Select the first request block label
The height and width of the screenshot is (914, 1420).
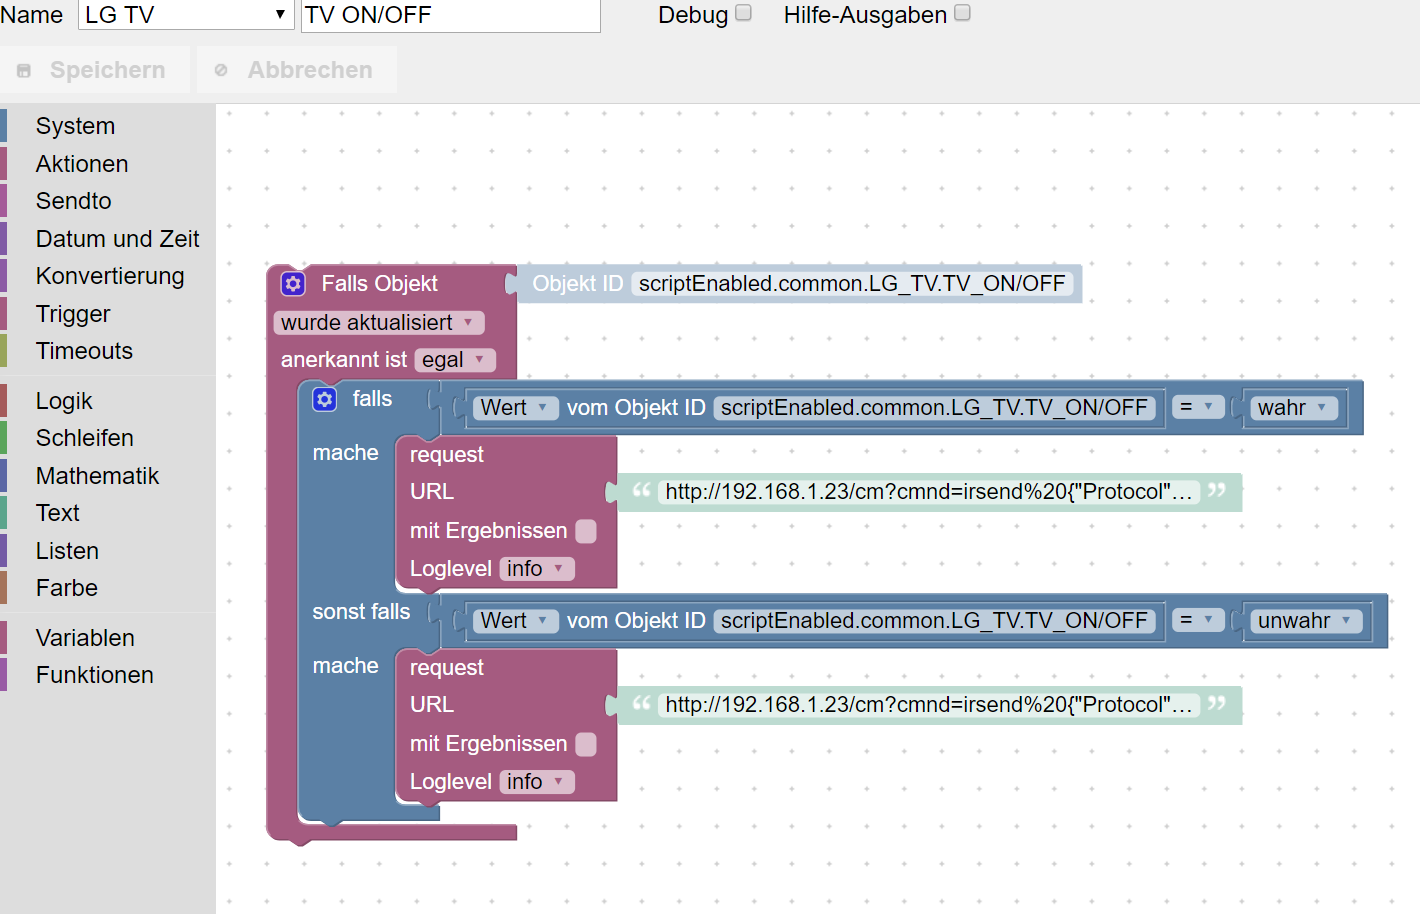[446, 455]
